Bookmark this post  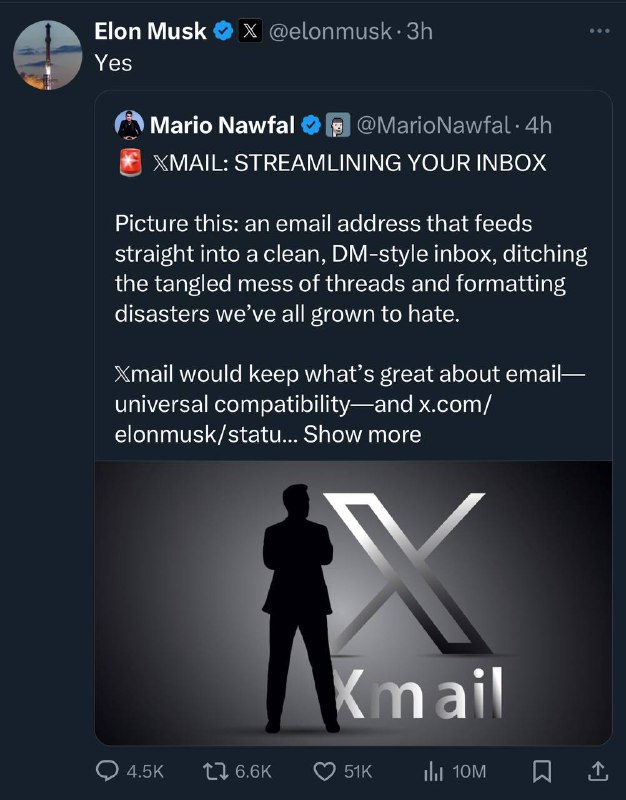(542, 771)
